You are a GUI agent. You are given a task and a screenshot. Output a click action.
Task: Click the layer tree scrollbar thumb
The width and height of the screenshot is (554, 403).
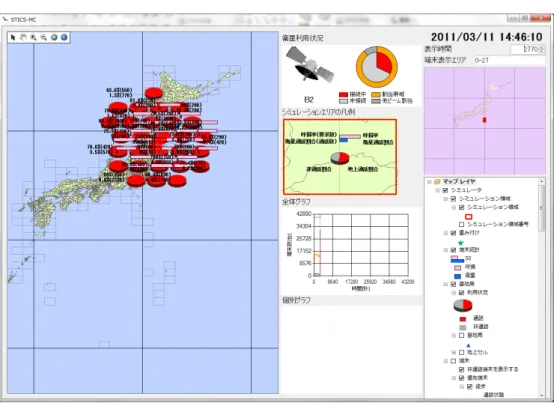(x=541, y=208)
